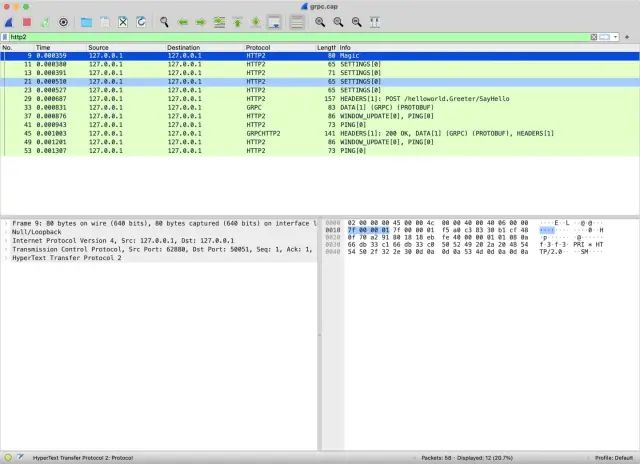Click highlighted hex bytes 7f 00 00 01
The width and height of the screenshot is (640, 464).
(369, 230)
